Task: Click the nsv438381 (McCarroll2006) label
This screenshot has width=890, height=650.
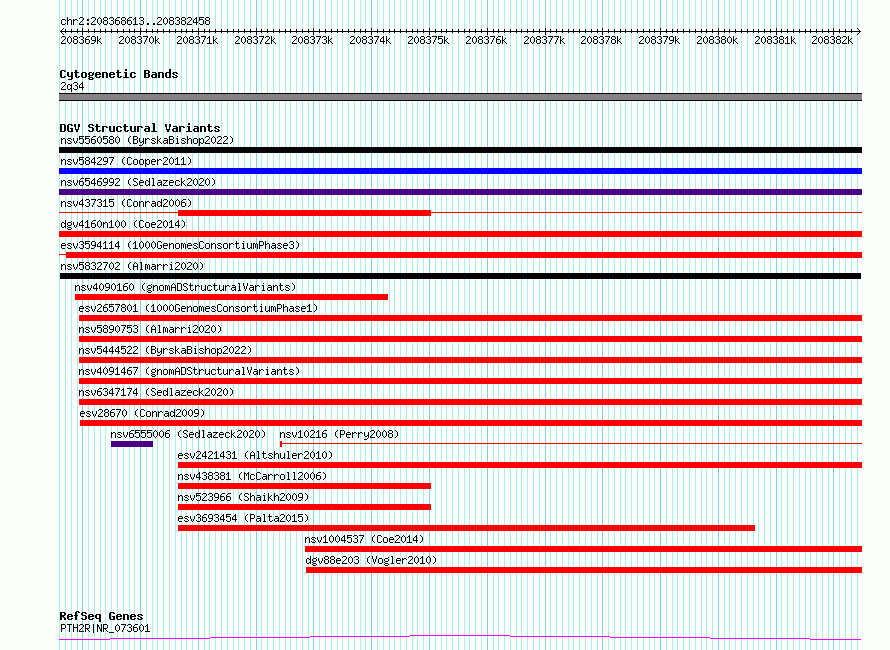Action: click(x=252, y=476)
